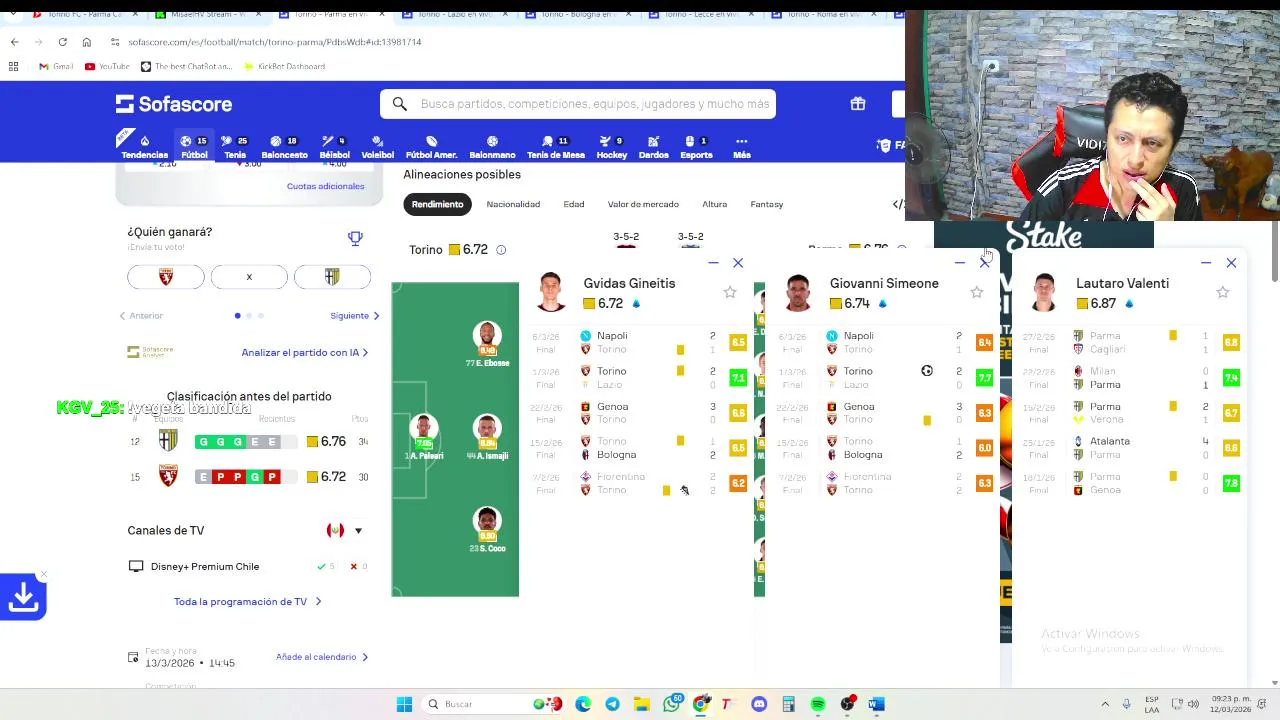Click the trophy icon beside ¿Quién ganará?
The image size is (1280, 720).
pos(355,238)
